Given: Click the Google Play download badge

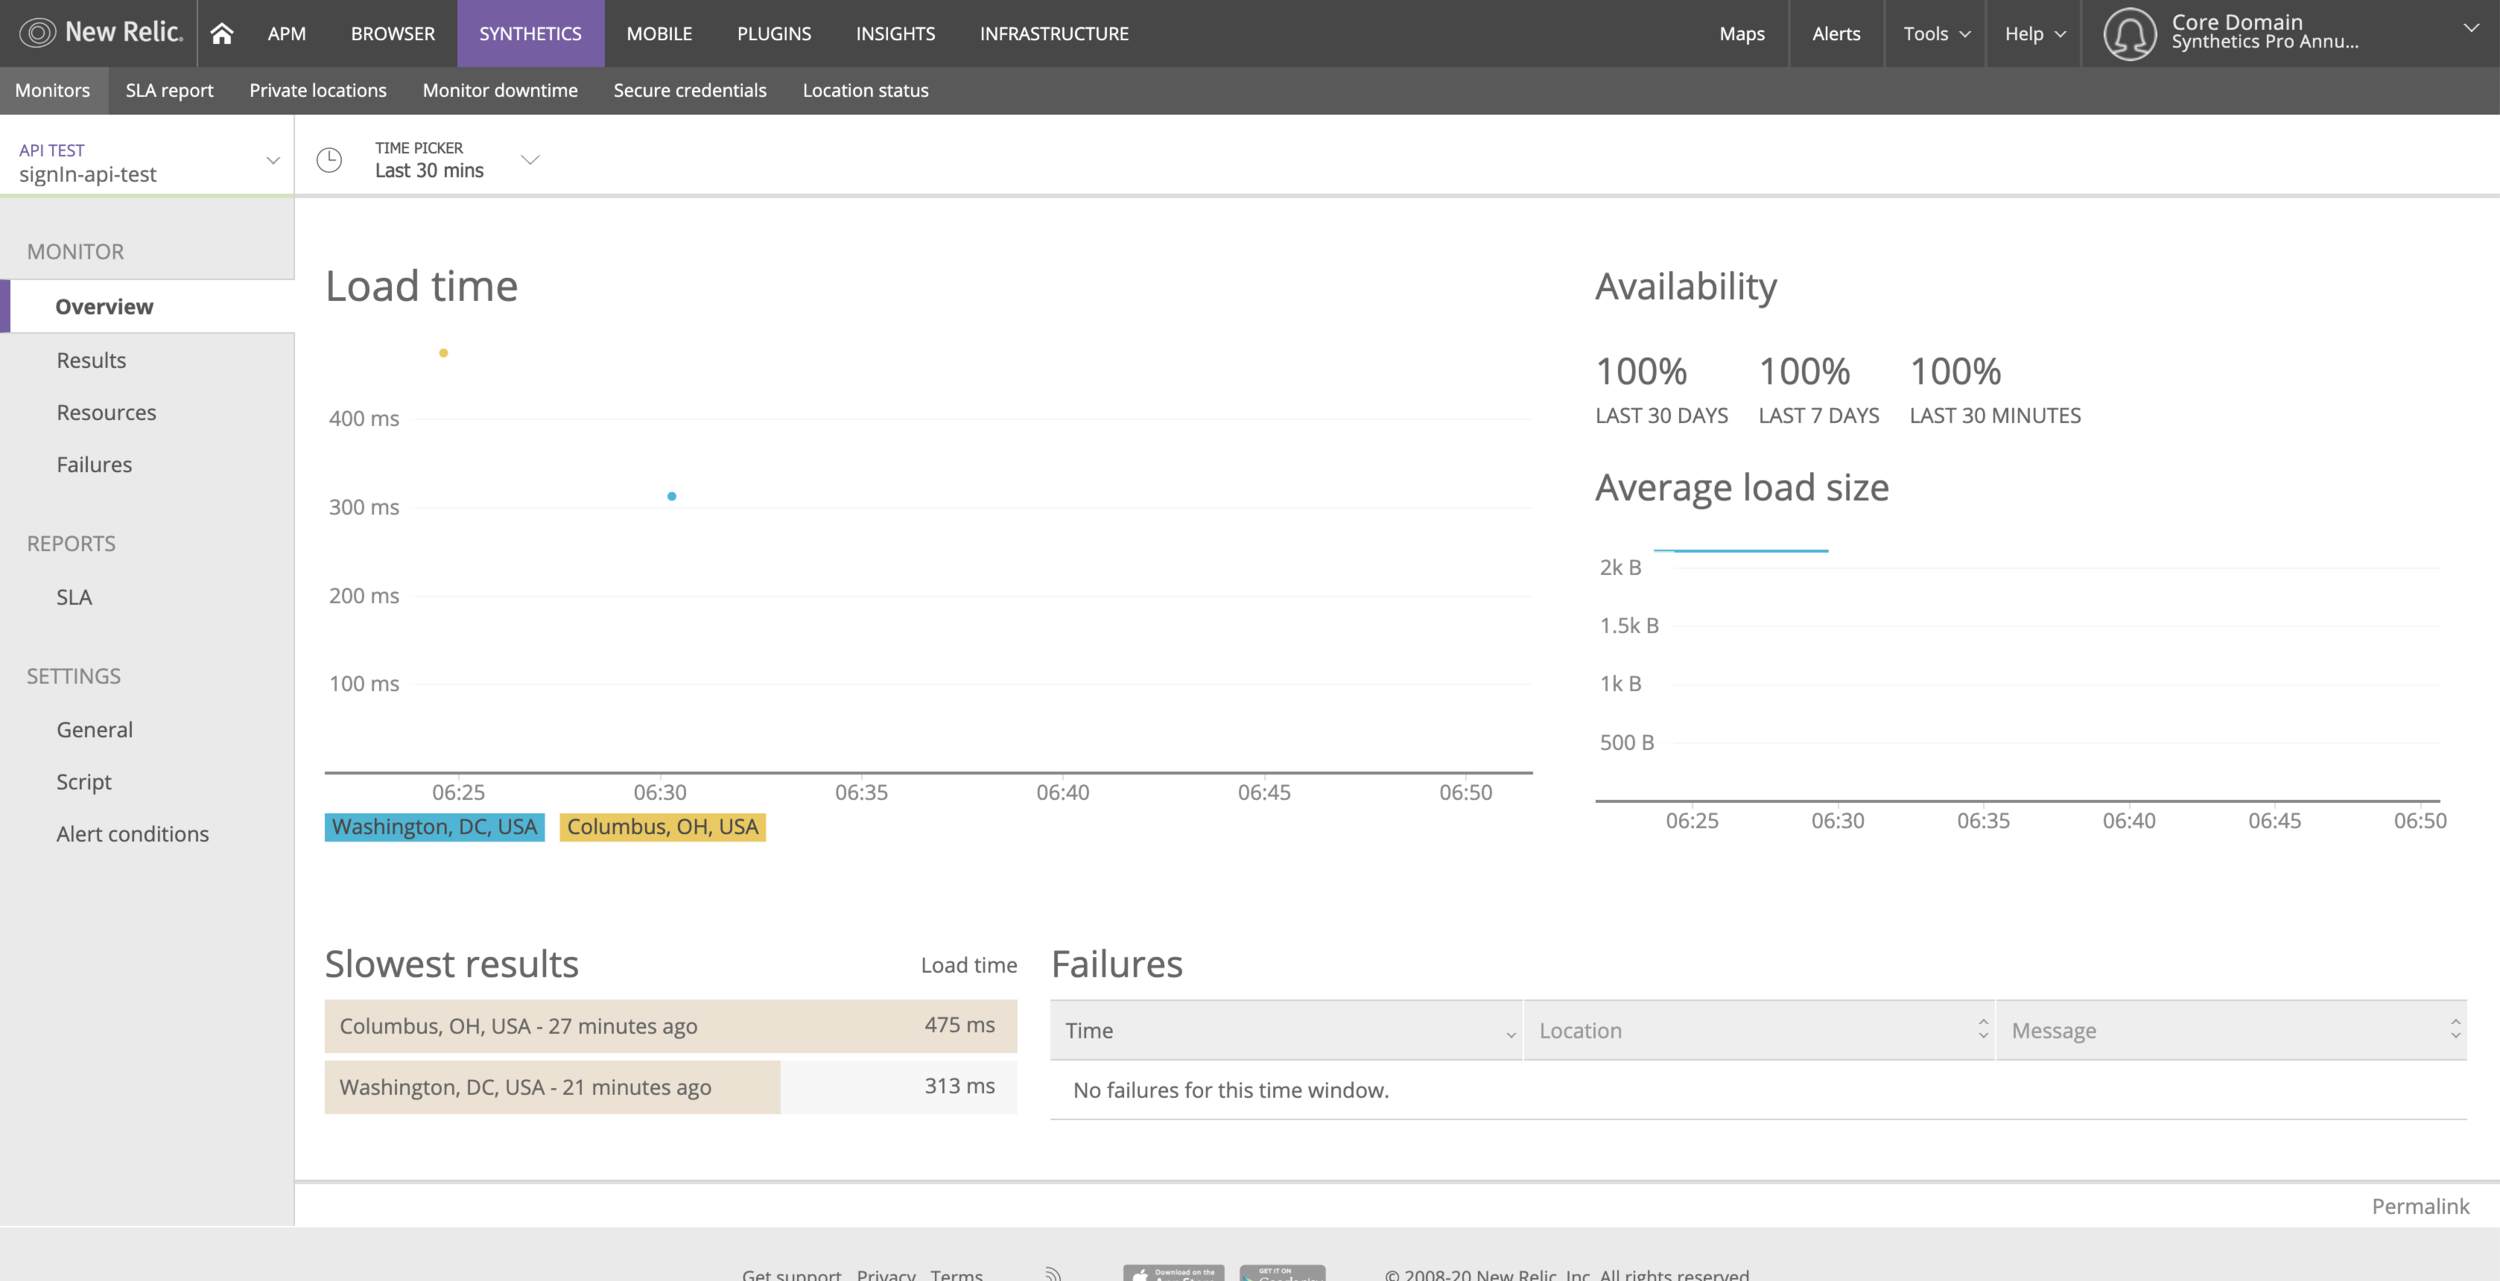Looking at the screenshot, I should (1282, 1273).
